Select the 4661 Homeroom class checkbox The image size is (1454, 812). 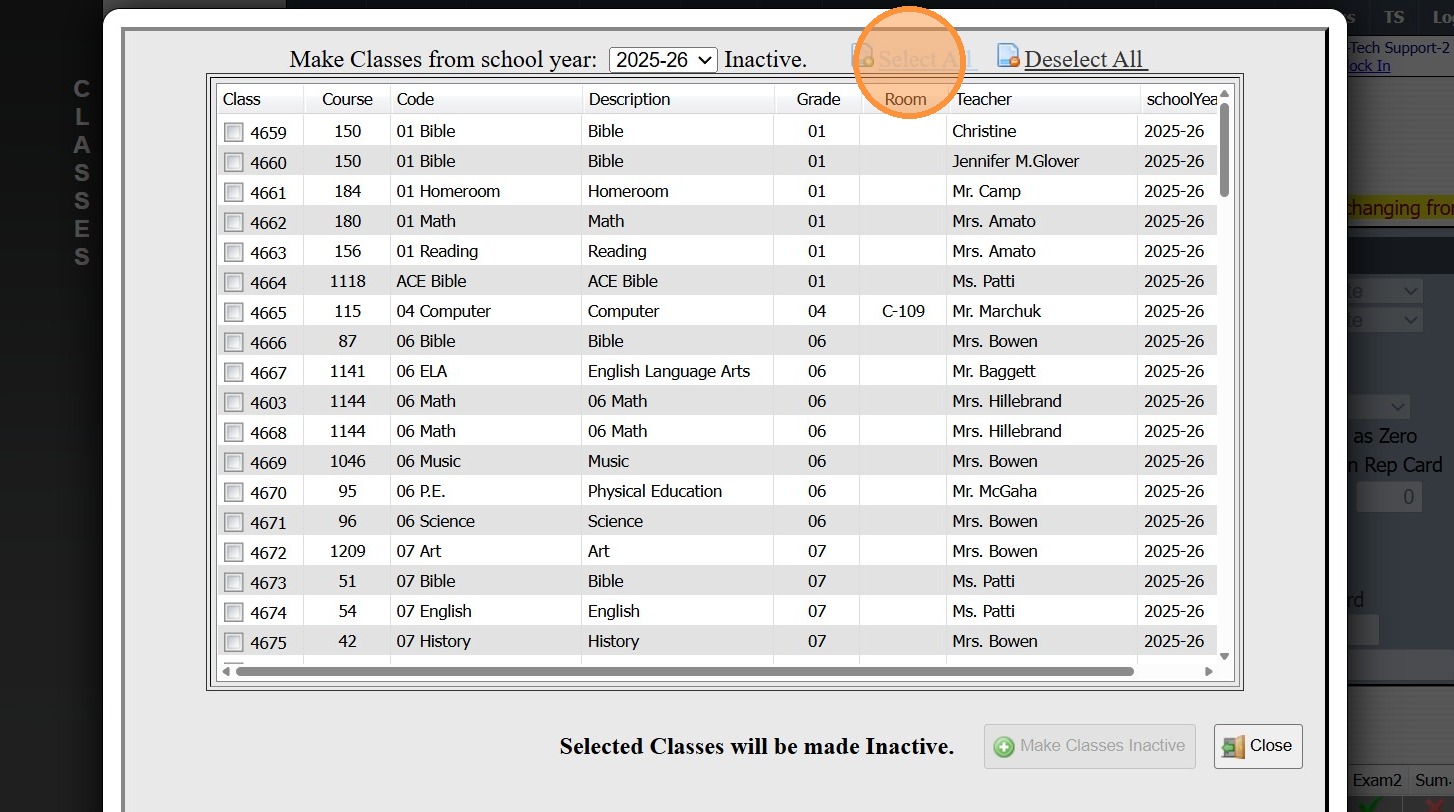[x=233, y=191]
